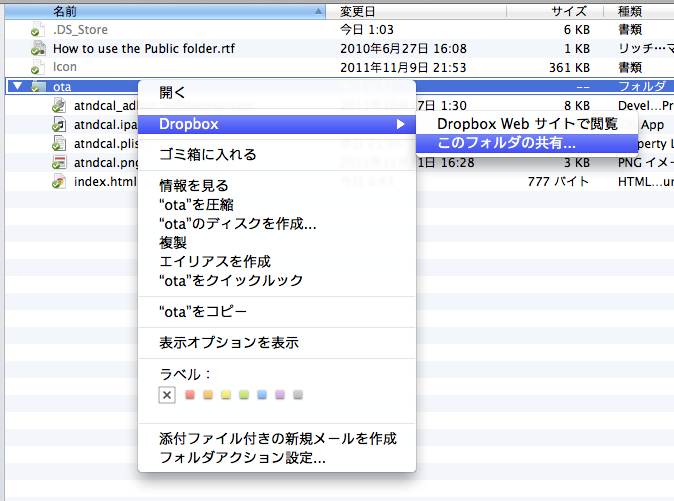Select the index.html file name
Image resolution: width=674 pixels, height=501 pixels.
coord(105,182)
